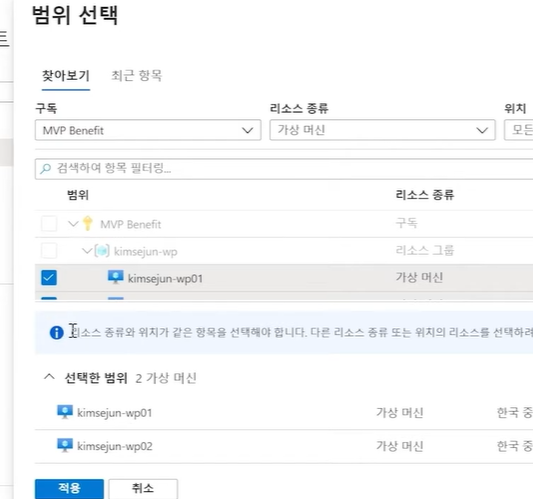
Task: Click the 리소스 종류 column header
Action: pos(425,195)
